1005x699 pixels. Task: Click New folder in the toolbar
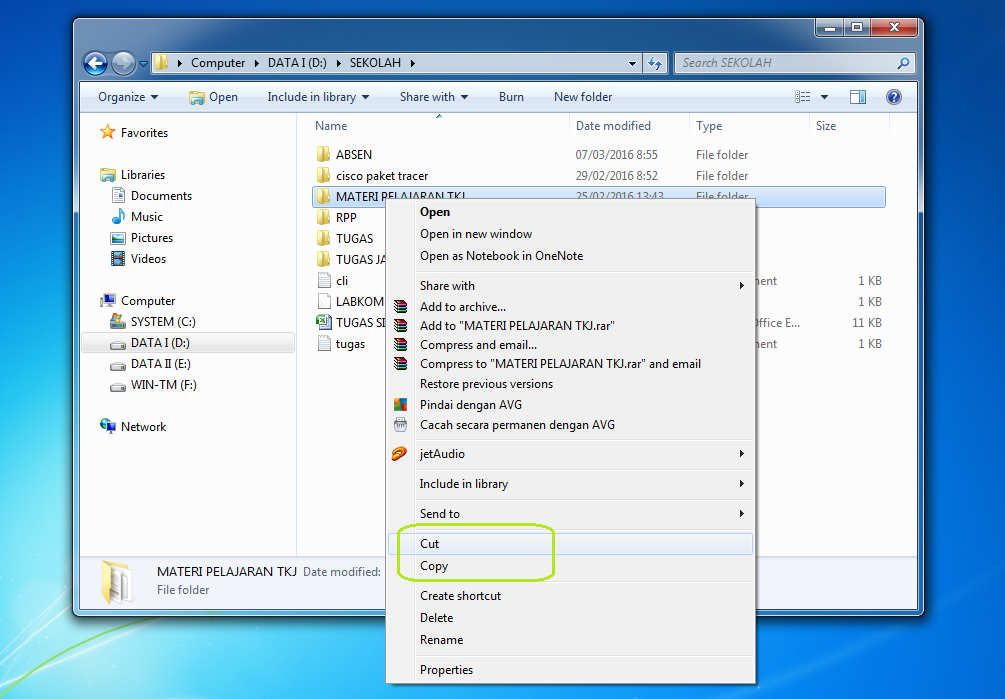coord(583,97)
